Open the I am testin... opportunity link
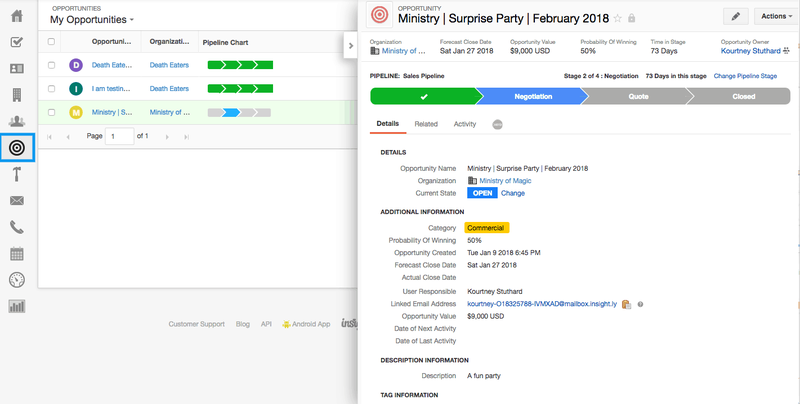This screenshot has width=800, height=404. tap(111, 89)
